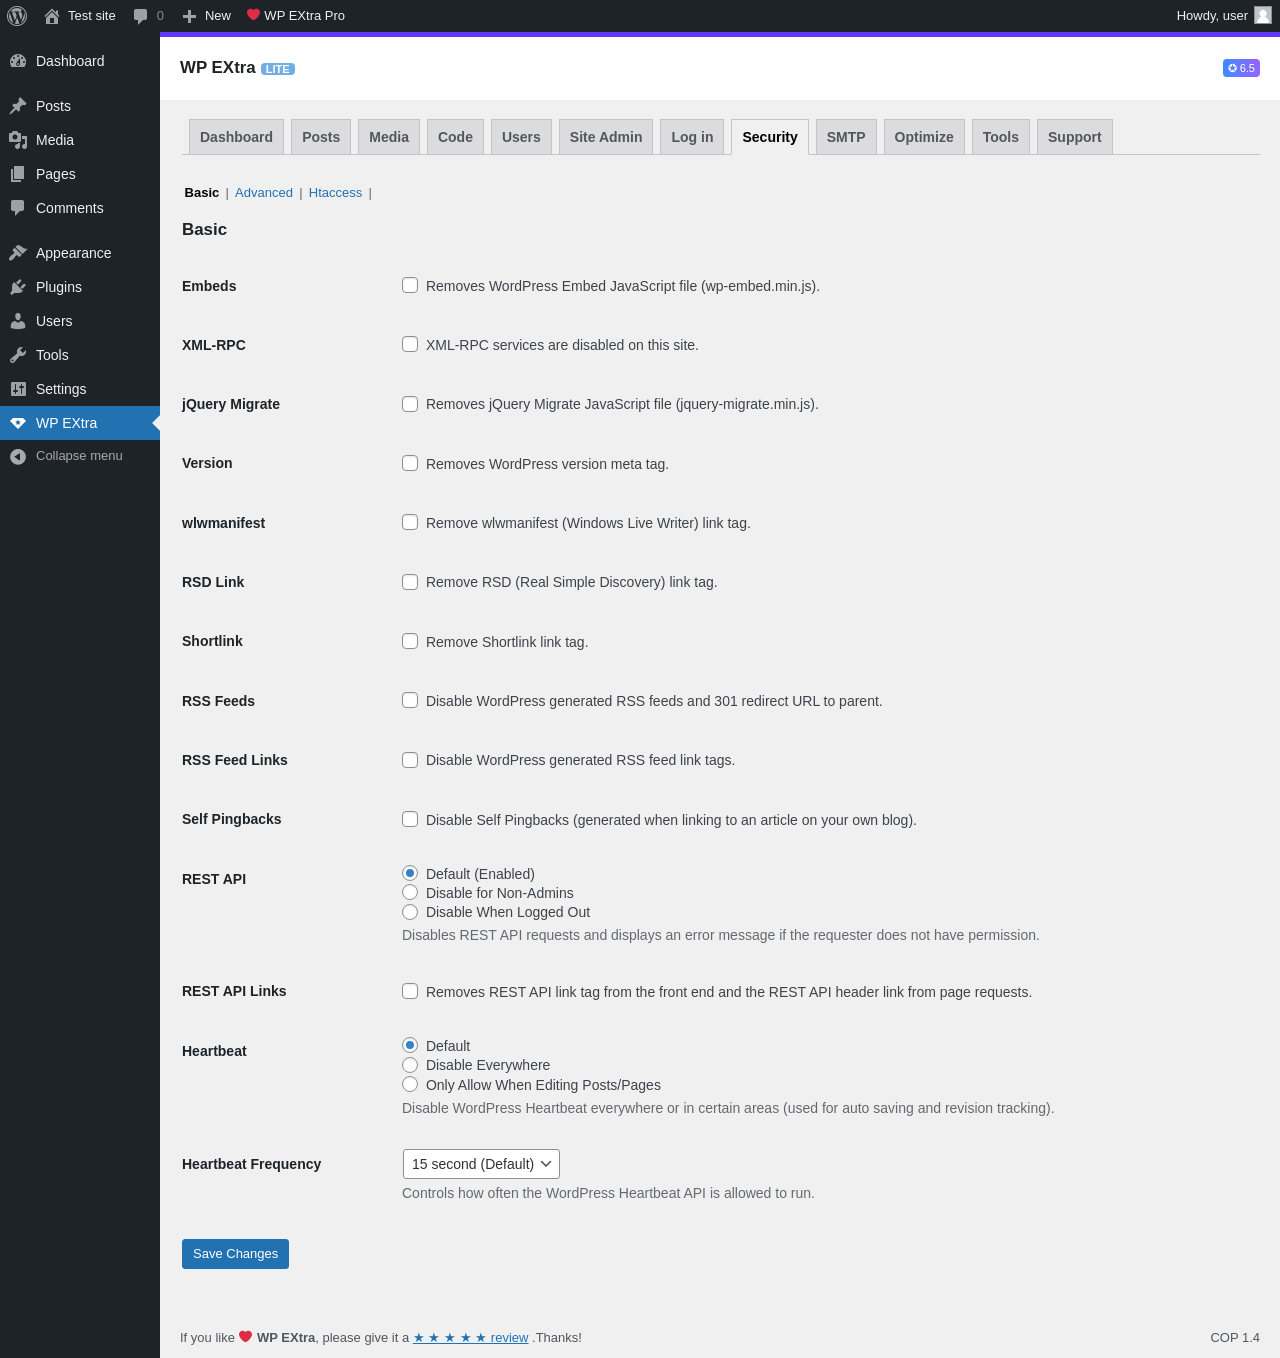Check the RSS Feeds disable checkbox

click(410, 700)
